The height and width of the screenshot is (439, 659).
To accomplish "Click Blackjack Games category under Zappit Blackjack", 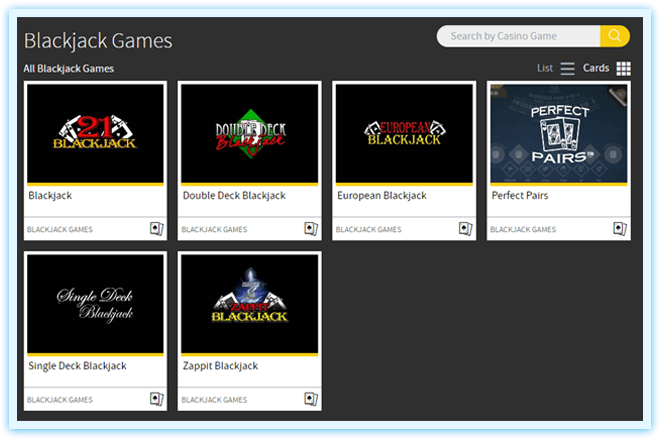I will (214, 400).
